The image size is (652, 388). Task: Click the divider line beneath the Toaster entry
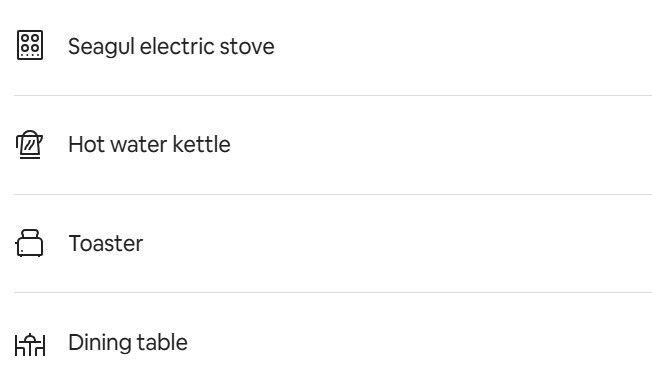333,293
